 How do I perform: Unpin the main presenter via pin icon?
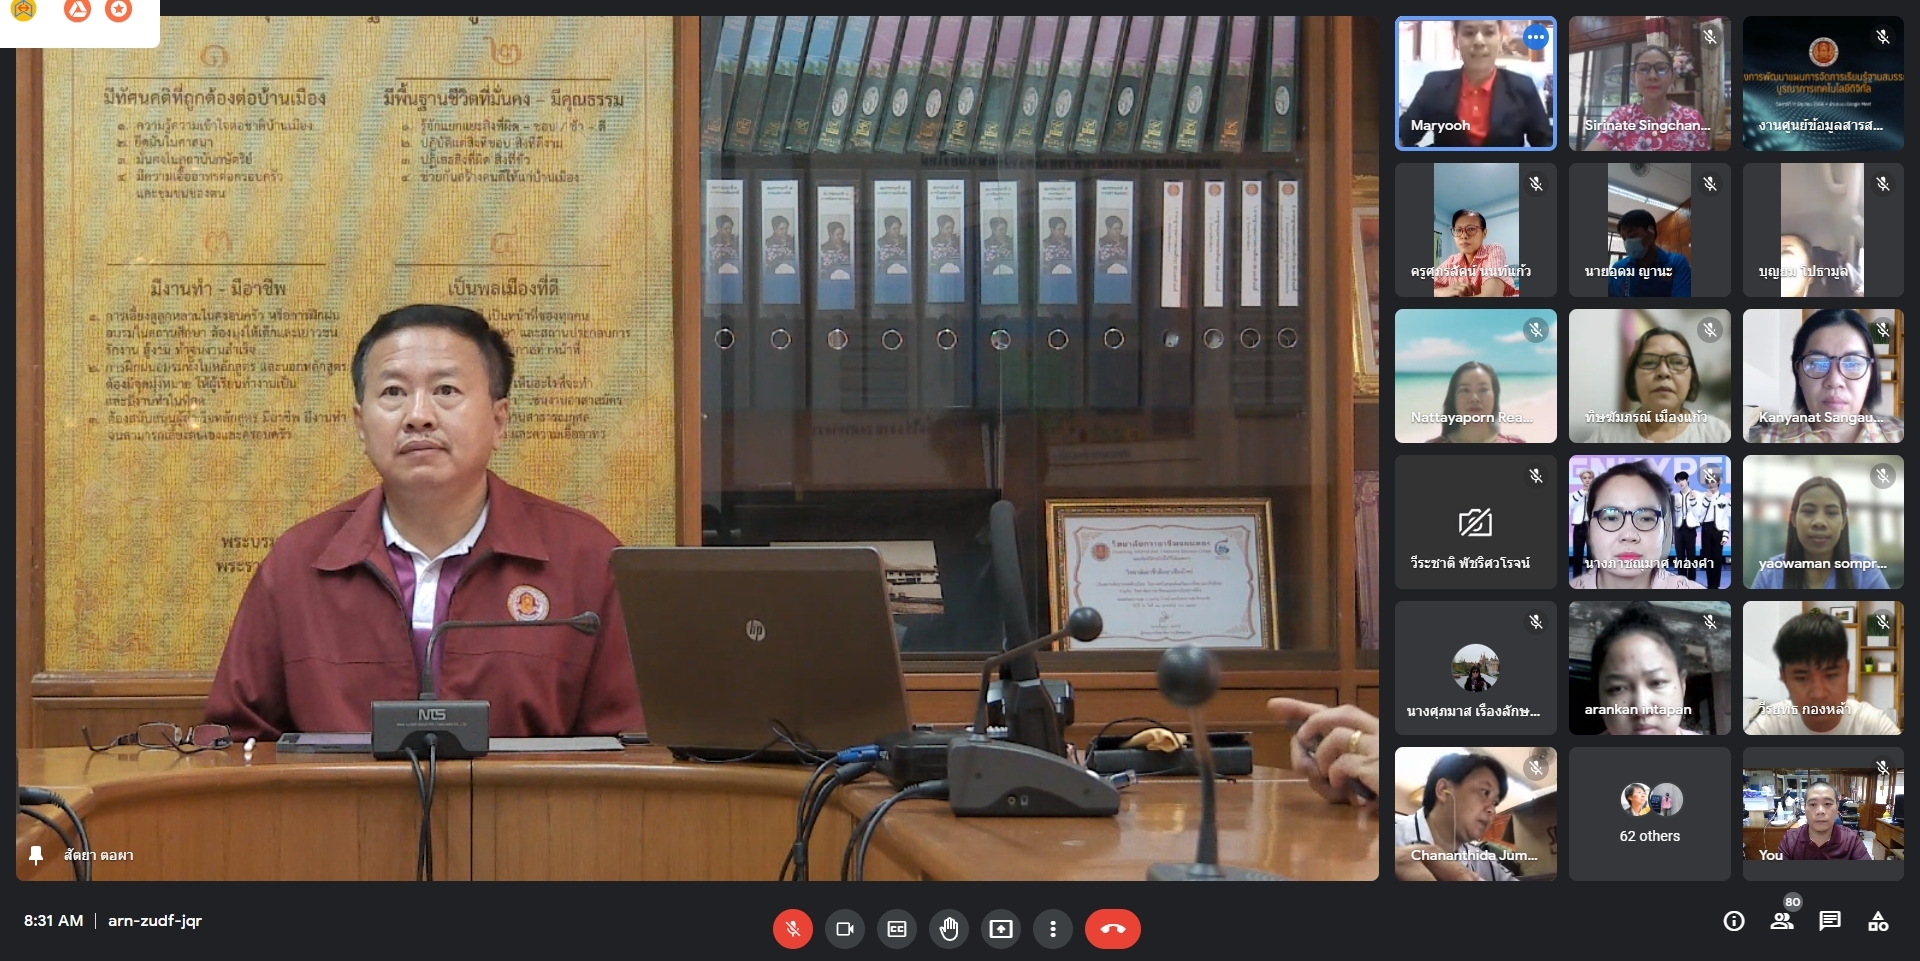37,855
